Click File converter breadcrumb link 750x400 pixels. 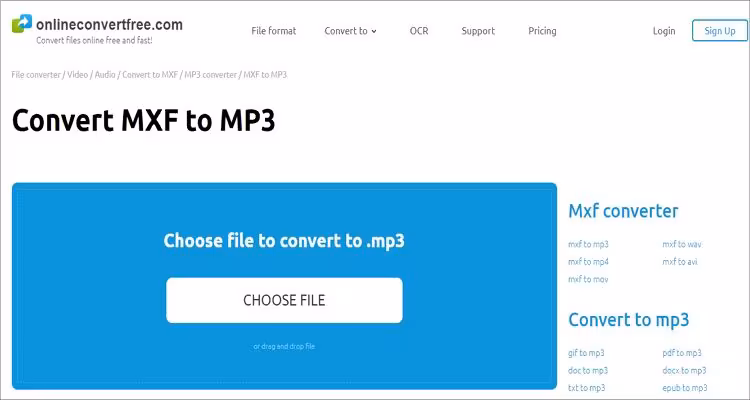coord(35,75)
